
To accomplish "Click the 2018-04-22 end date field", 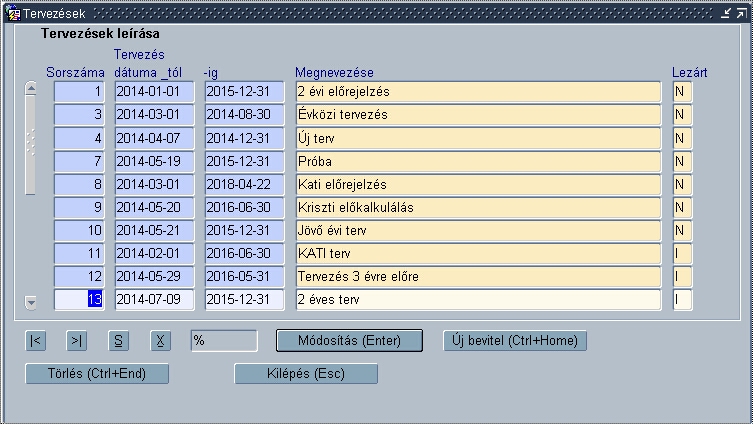I will [x=244, y=184].
